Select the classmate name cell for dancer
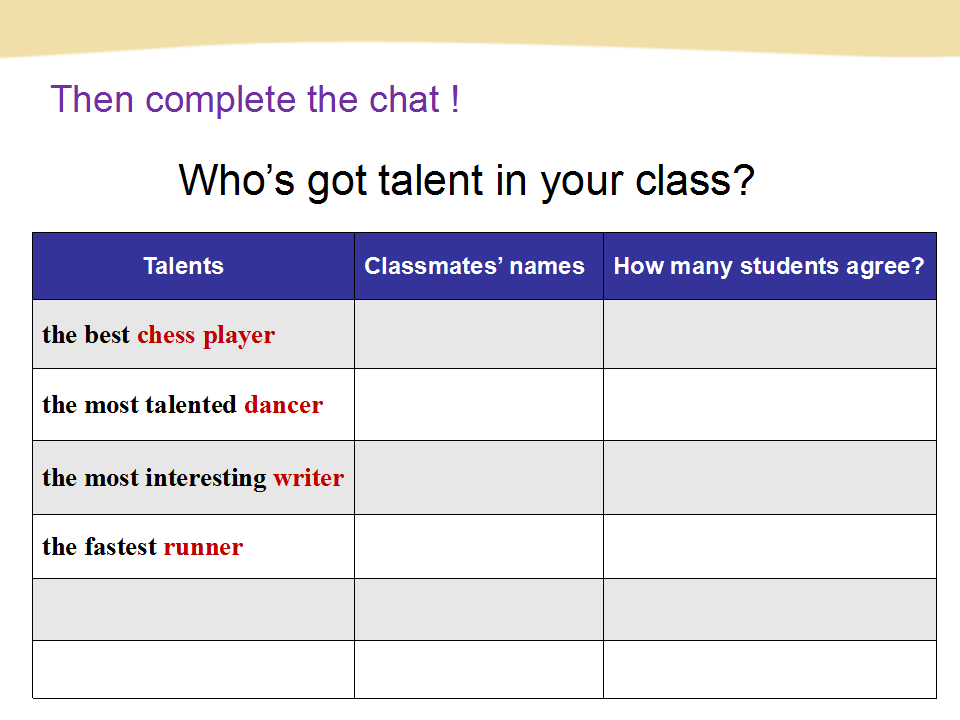The height and width of the screenshot is (720, 960). (478, 405)
